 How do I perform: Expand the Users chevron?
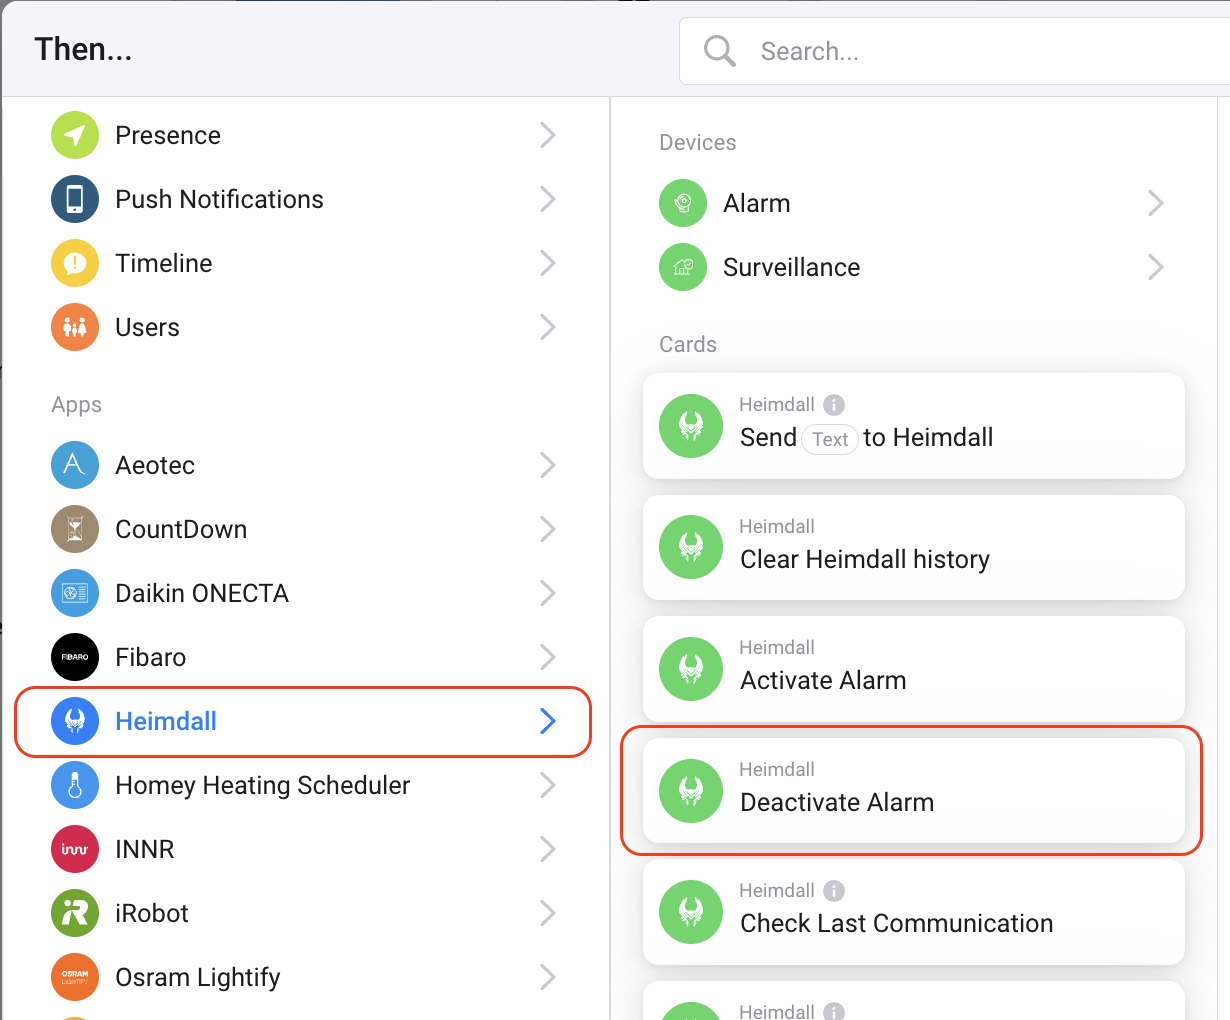(547, 327)
